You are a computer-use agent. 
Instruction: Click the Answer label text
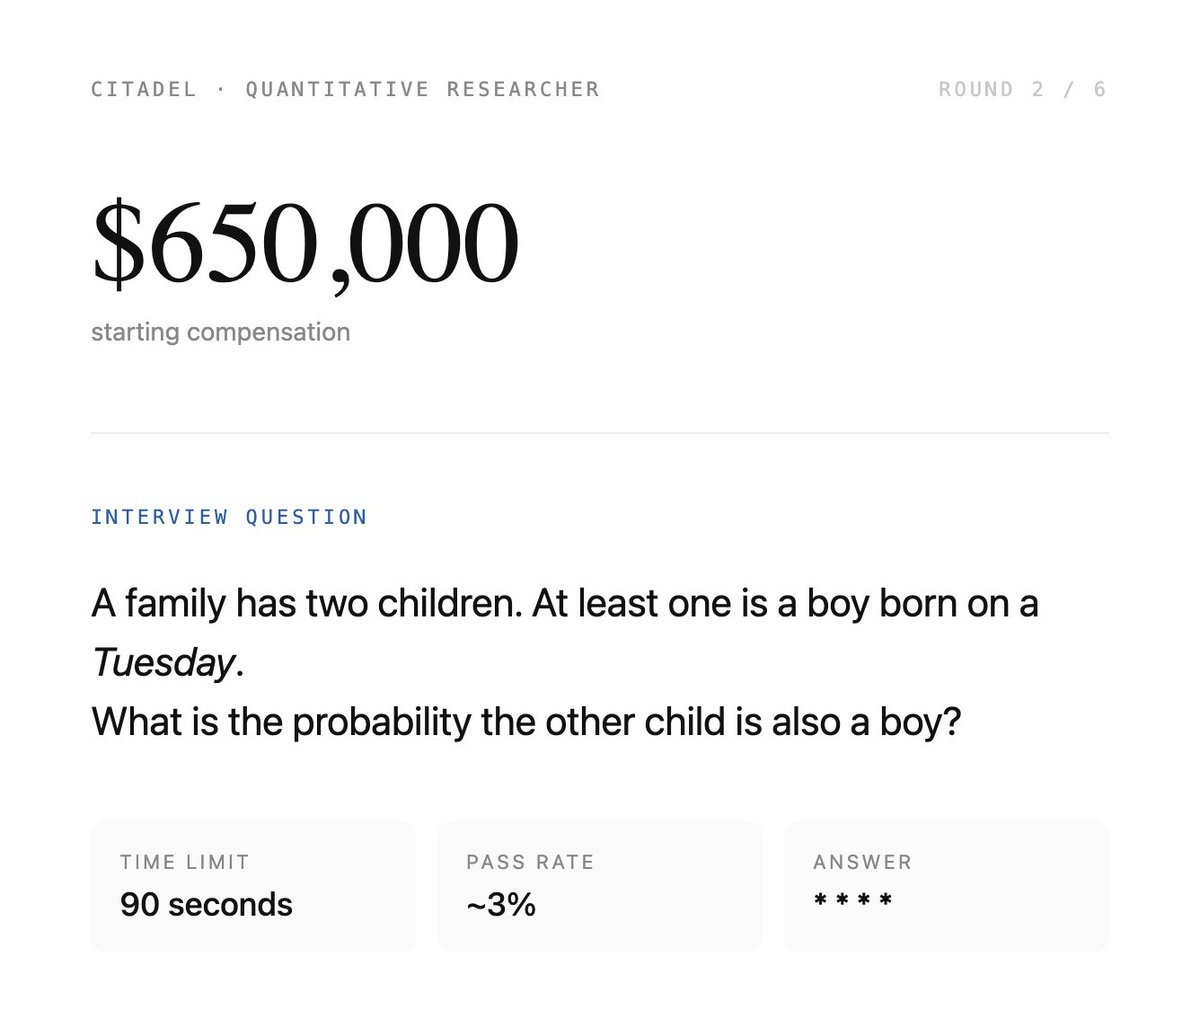pos(863,862)
